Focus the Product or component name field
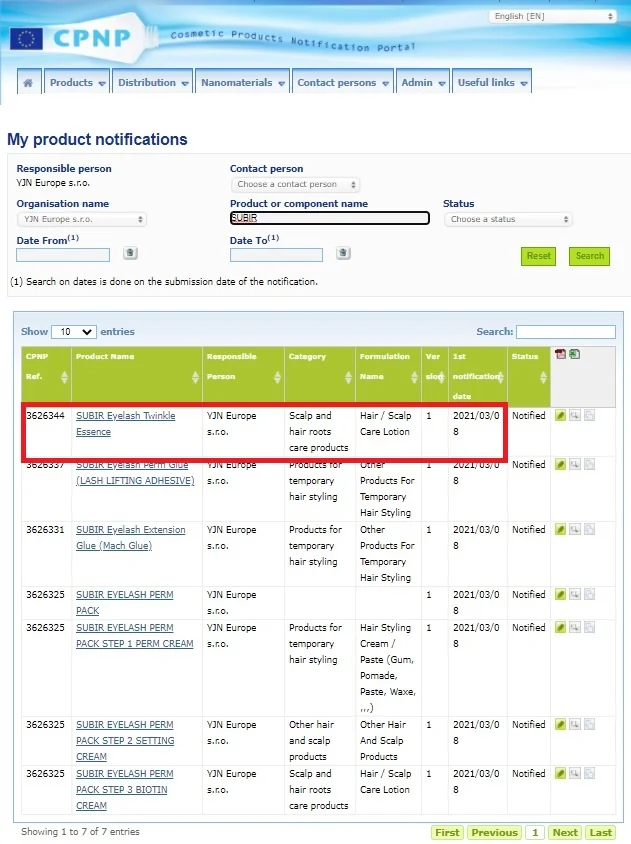631x844 pixels. point(329,218)
